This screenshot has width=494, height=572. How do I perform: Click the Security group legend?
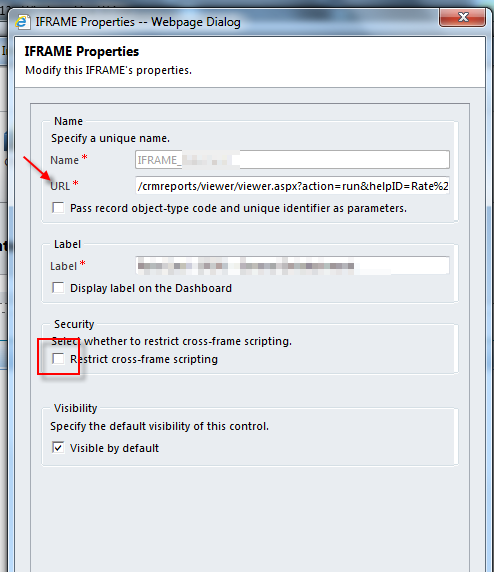click(74, 324)
